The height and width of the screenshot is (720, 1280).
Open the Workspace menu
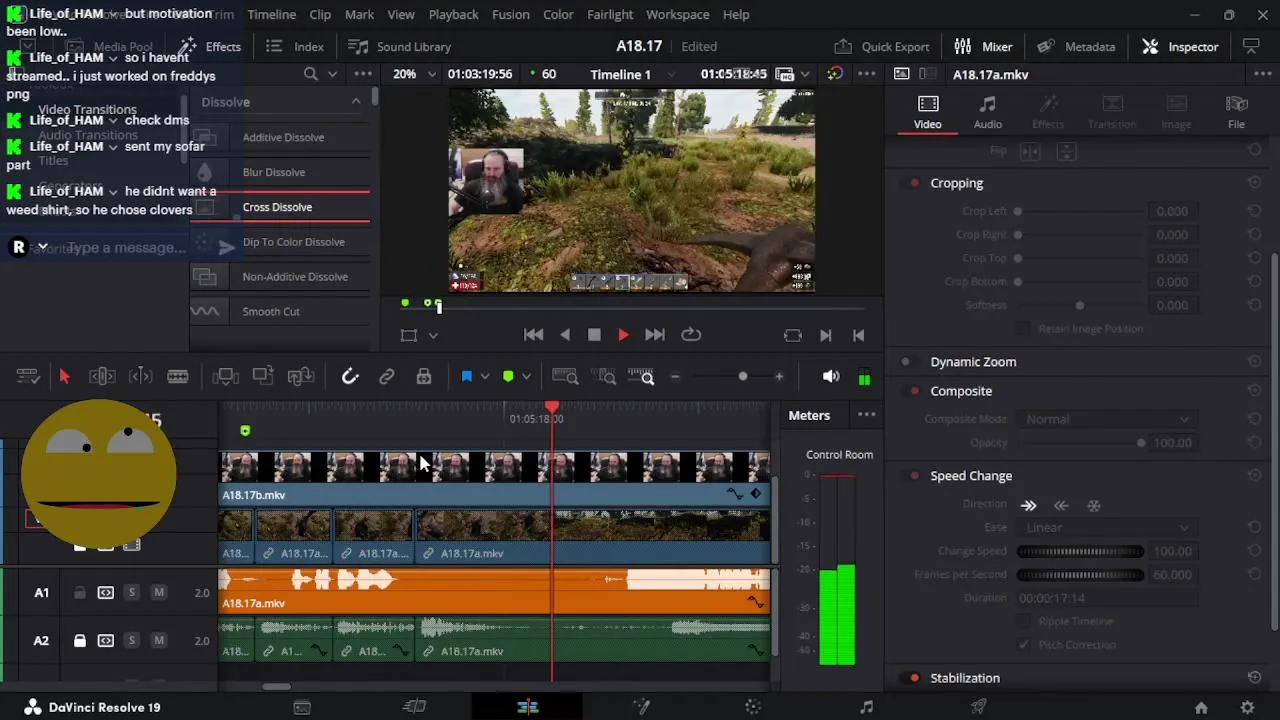coord(677,15)
